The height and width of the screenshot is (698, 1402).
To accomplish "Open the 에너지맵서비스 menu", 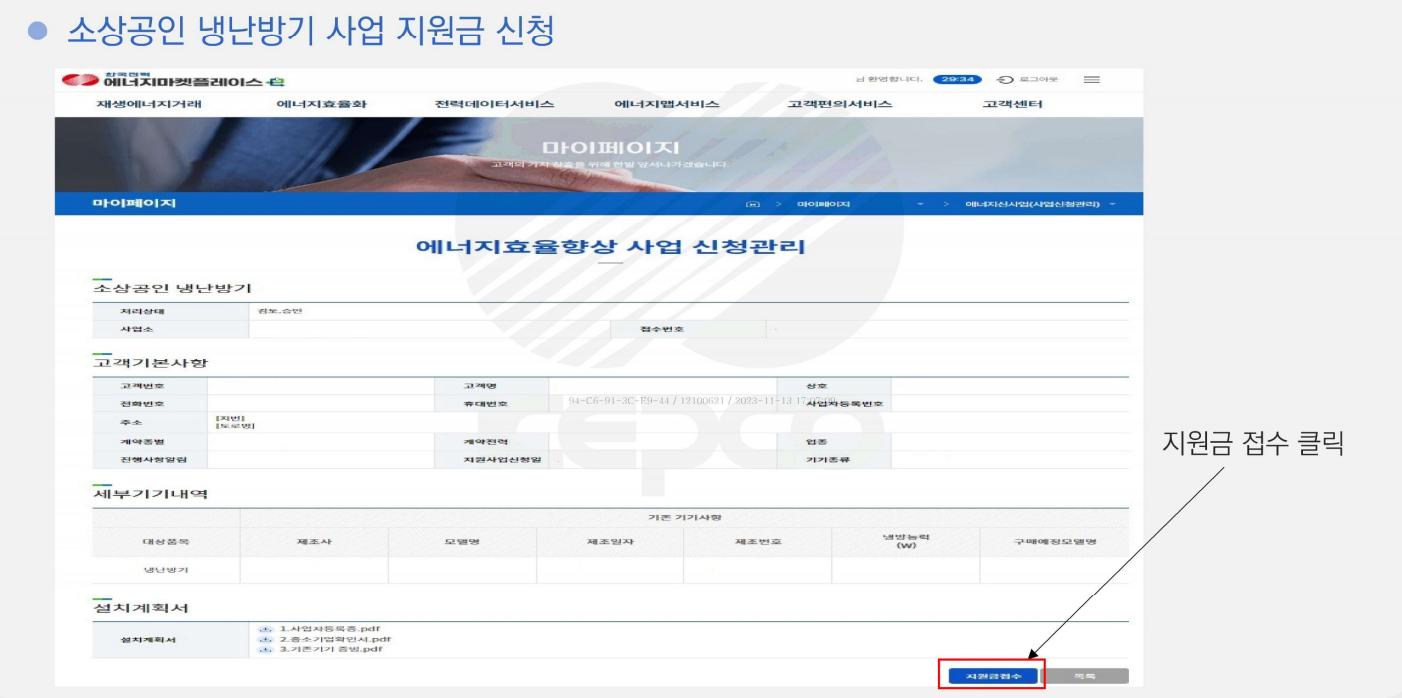I will [x=666, y=104].
